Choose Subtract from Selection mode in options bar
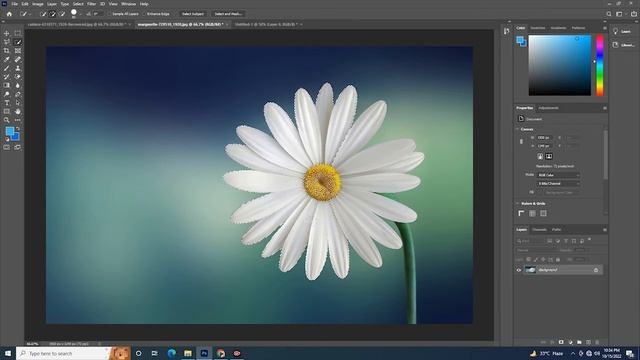The width and height of the screenshot is (640, 360). coord(62,14)
